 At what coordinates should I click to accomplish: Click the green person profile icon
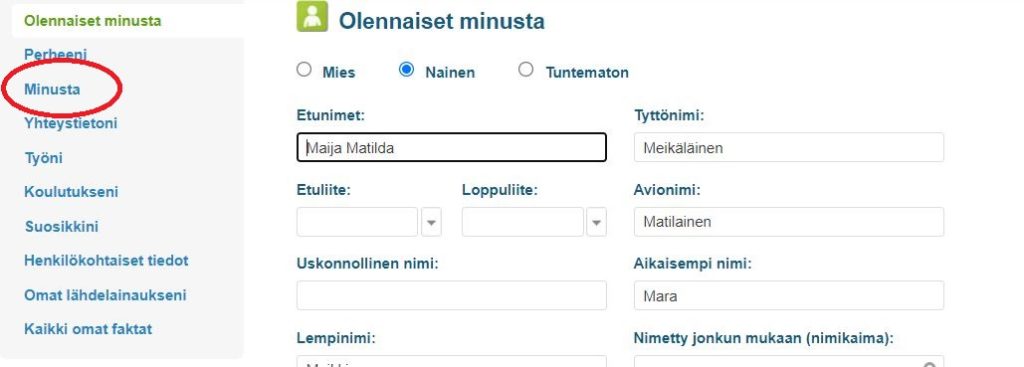[x=312, y=16]
